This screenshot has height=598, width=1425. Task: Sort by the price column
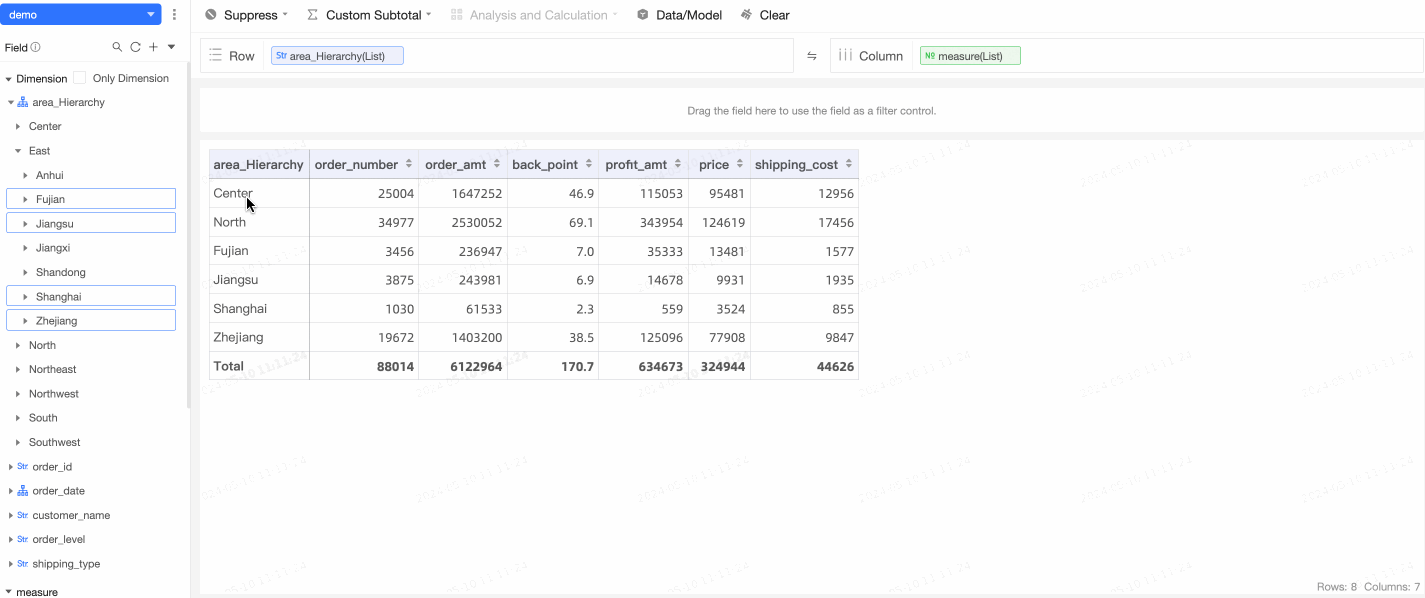pyautogui.click(x=740, y=165)
